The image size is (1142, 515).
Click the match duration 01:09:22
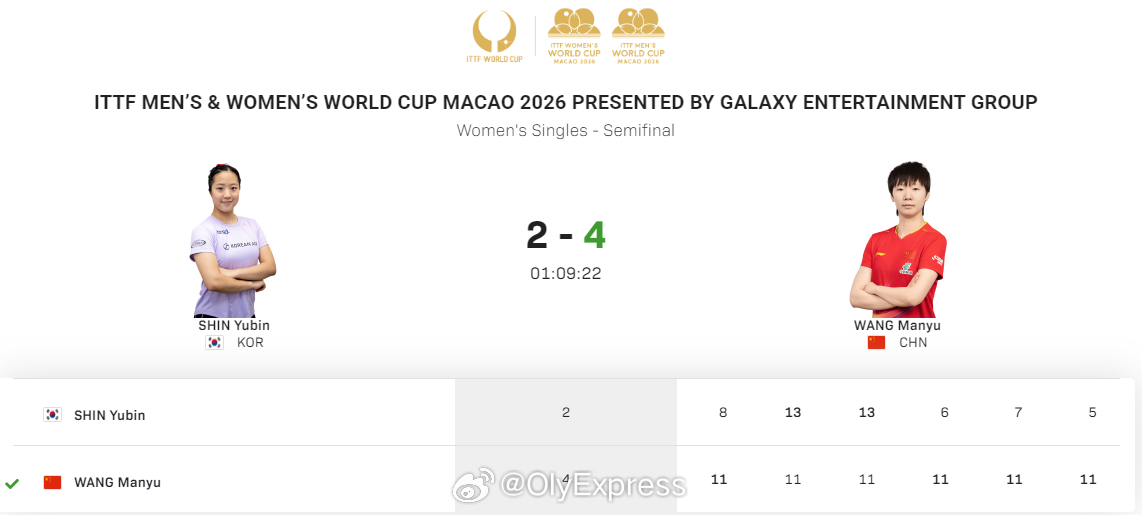point(565,273)
